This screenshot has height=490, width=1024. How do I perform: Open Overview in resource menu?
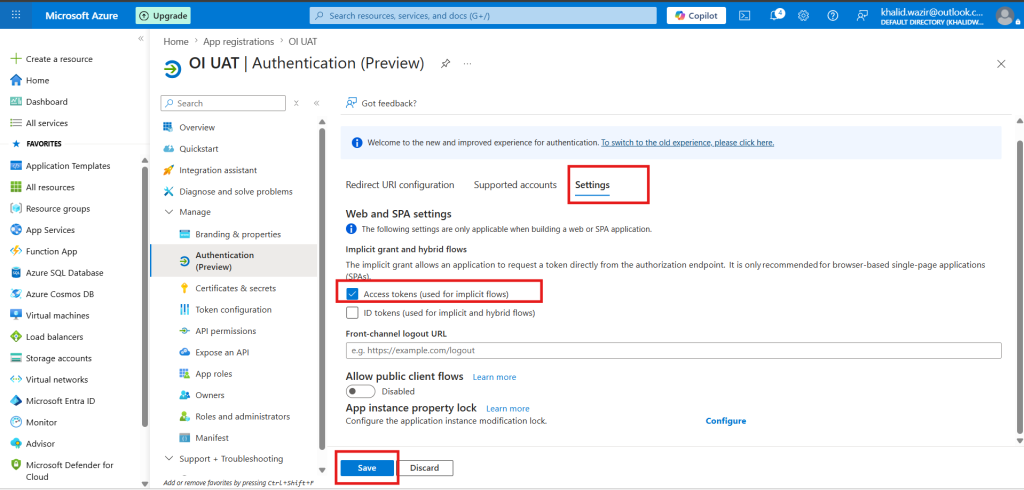(x=197, y=127)
